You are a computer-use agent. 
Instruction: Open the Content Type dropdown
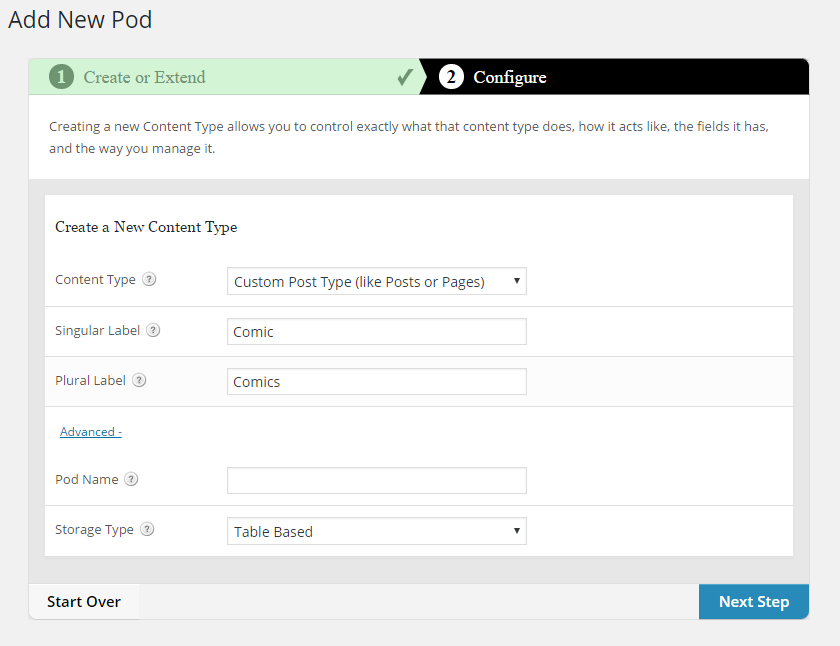376,282
